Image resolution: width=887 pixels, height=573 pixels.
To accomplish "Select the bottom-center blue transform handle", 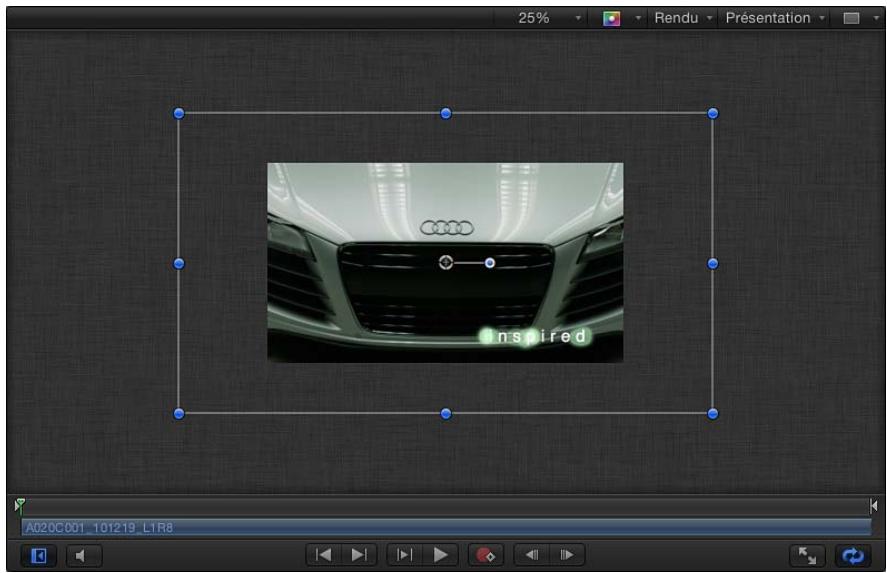I will pos(446,413).
